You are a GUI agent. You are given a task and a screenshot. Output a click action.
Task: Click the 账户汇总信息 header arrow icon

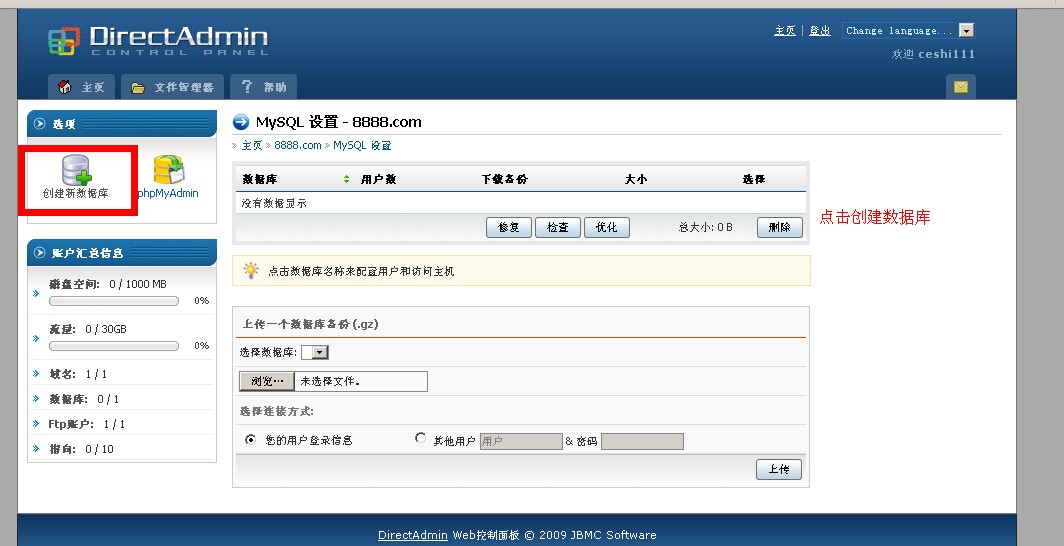point(39,253)
